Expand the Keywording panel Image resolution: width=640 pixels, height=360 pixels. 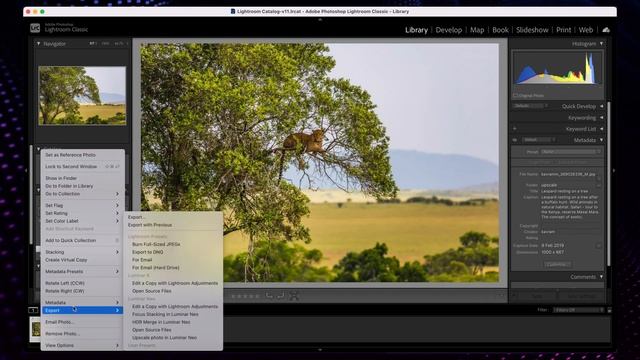pos(602,118)
